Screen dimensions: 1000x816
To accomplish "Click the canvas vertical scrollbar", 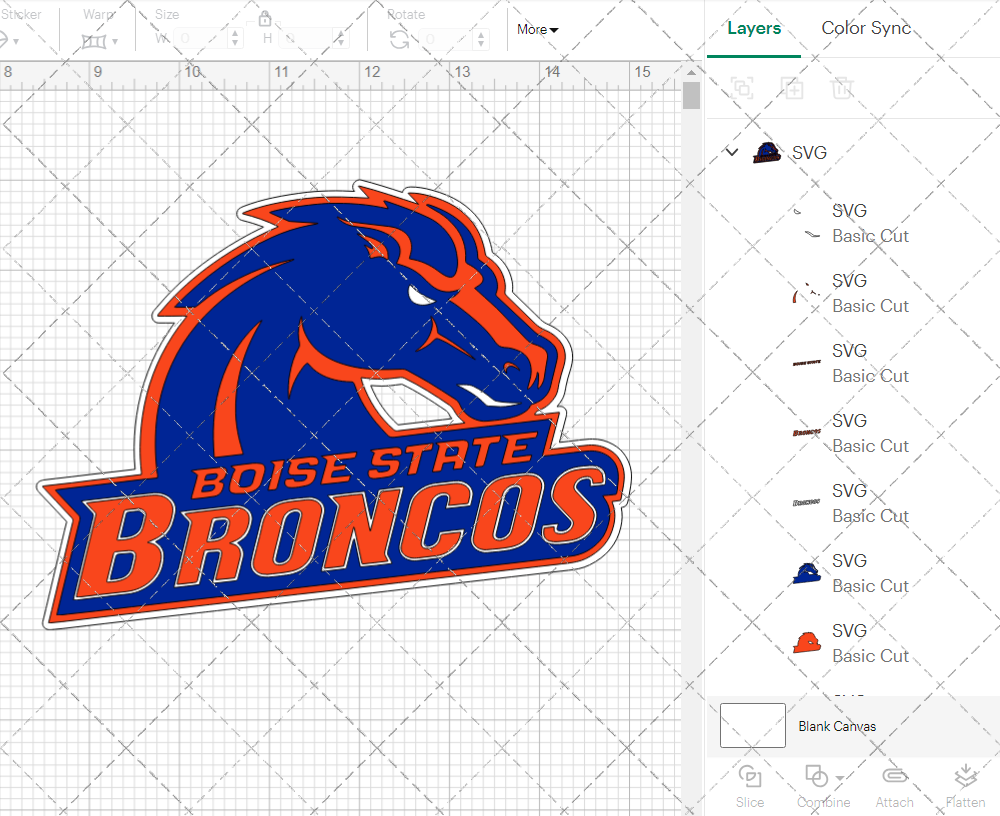I will pos(689,95).
